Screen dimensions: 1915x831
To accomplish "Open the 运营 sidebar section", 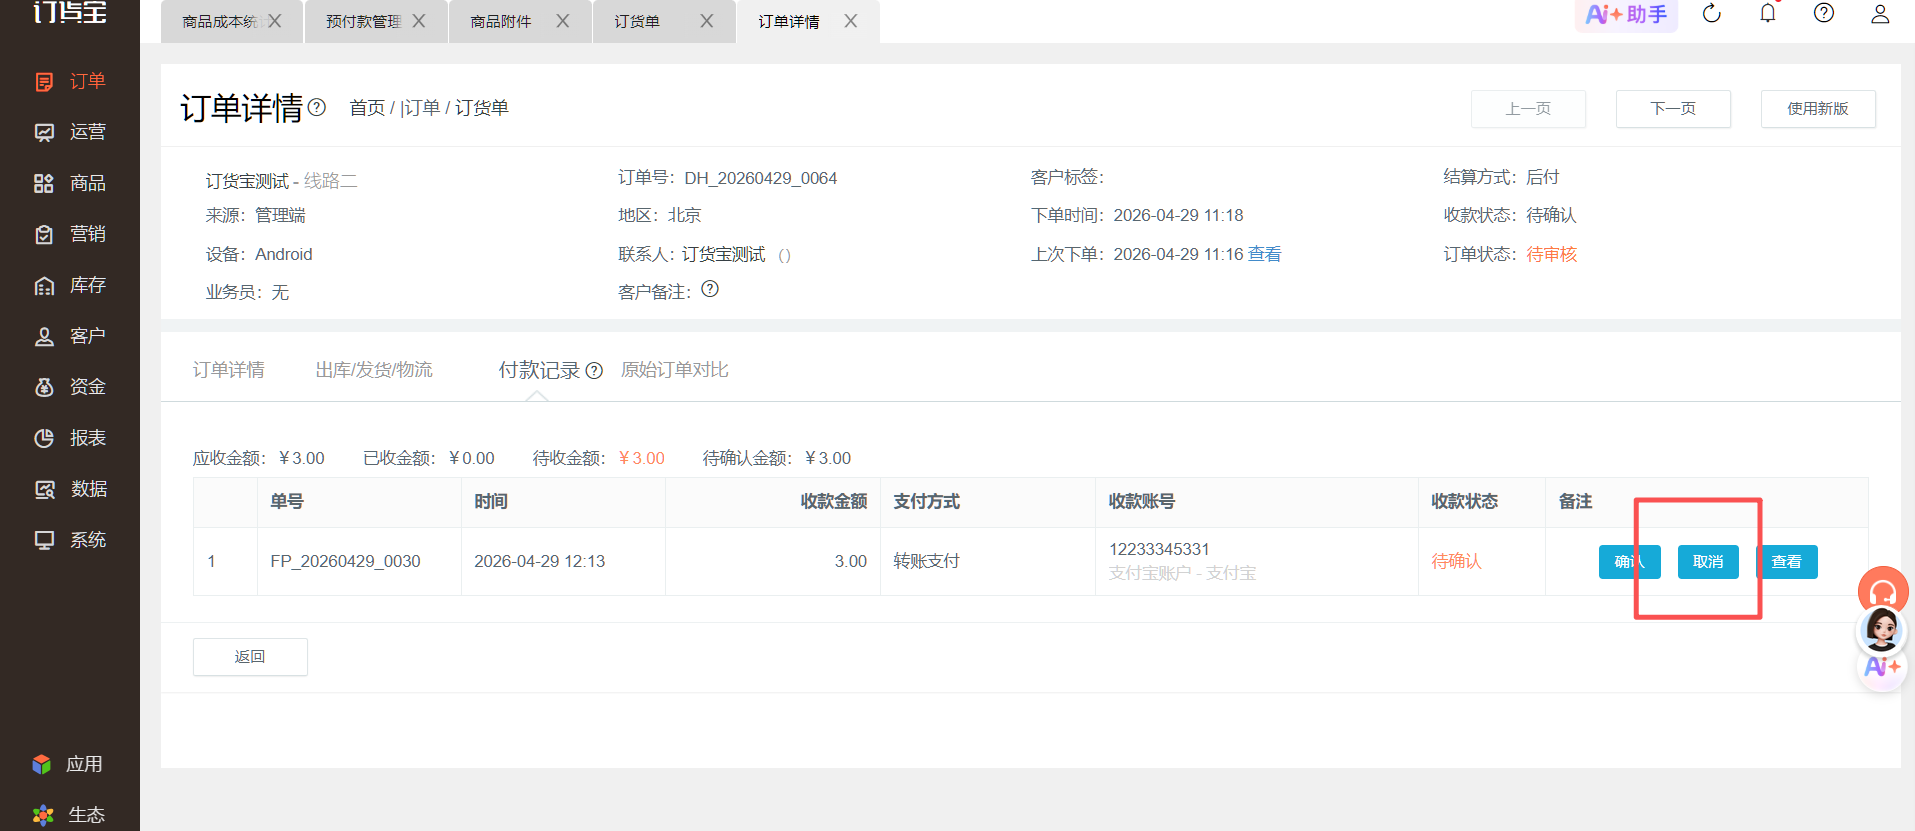I will coord(70,132).
